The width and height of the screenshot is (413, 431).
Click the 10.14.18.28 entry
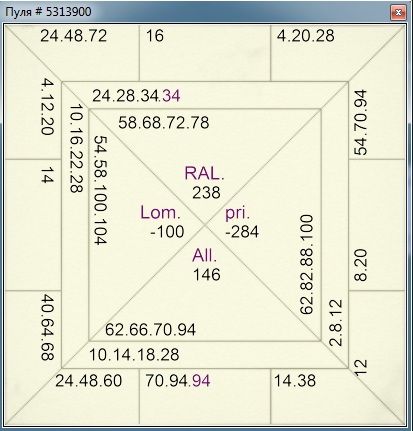[x=134, y=355]
